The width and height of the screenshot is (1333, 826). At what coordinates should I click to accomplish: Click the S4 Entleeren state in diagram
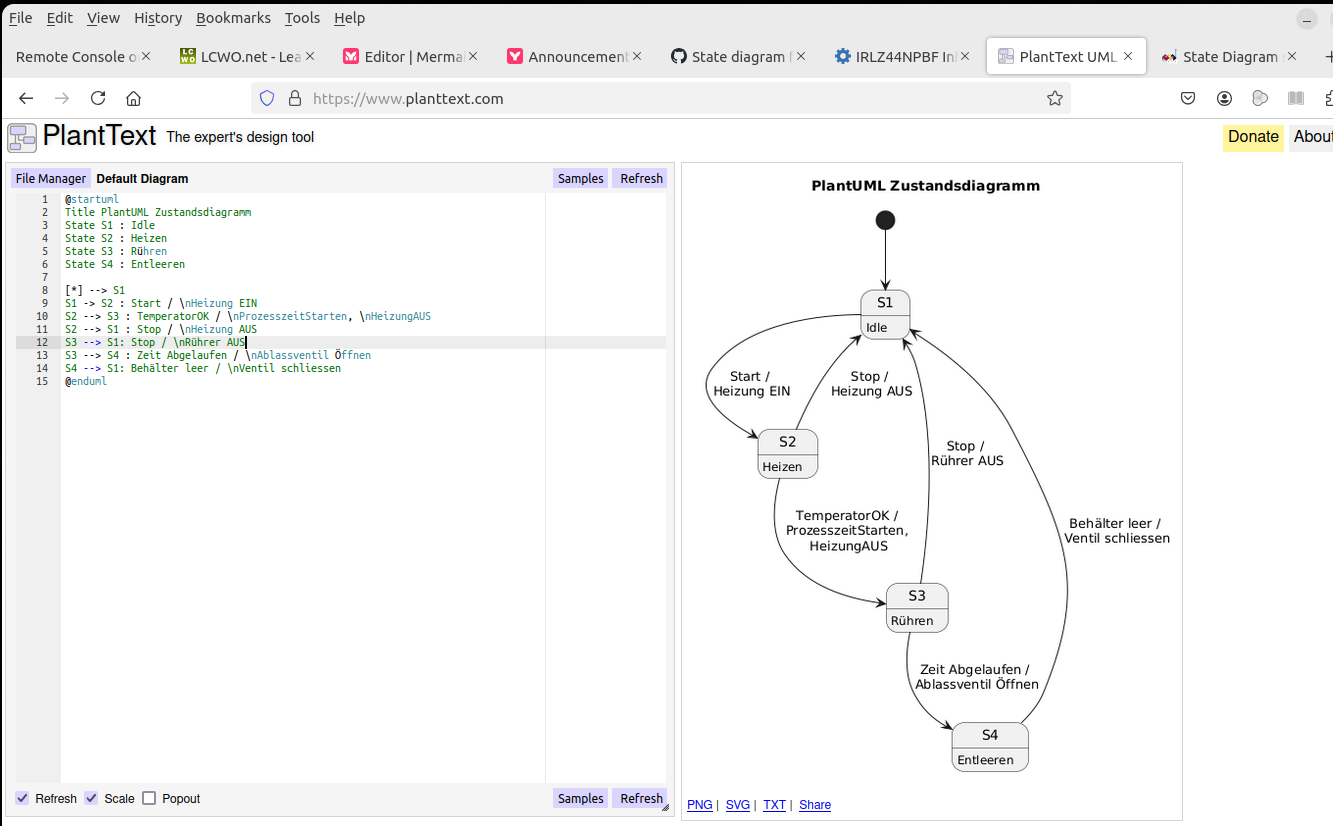990,746
